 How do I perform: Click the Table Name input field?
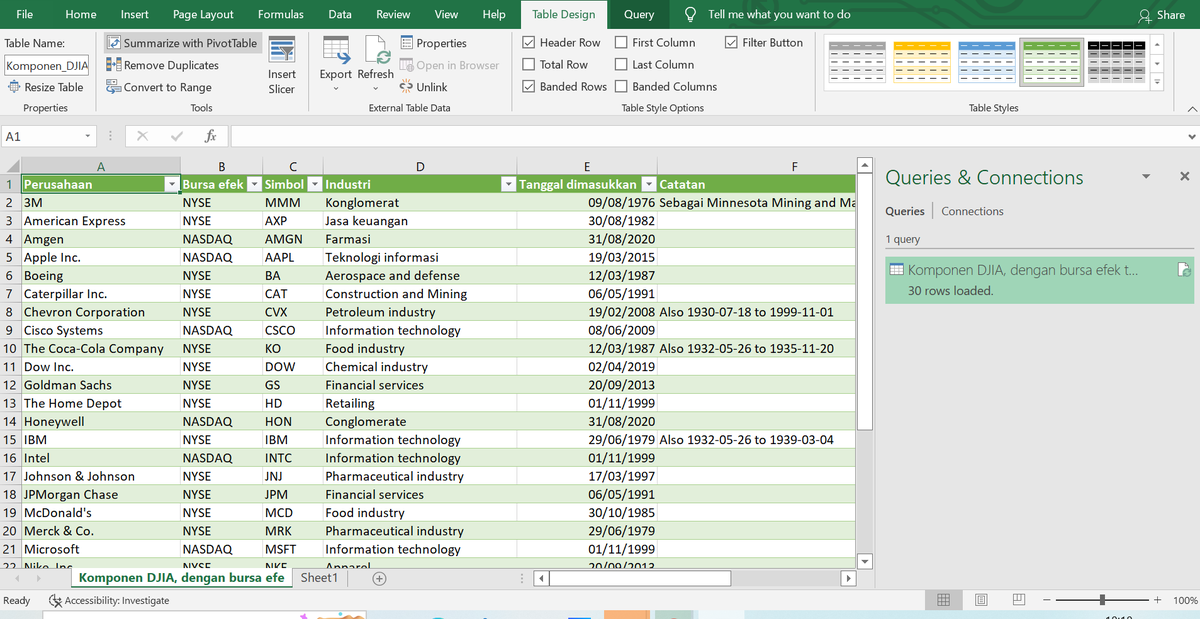click(x=47, y=65)
